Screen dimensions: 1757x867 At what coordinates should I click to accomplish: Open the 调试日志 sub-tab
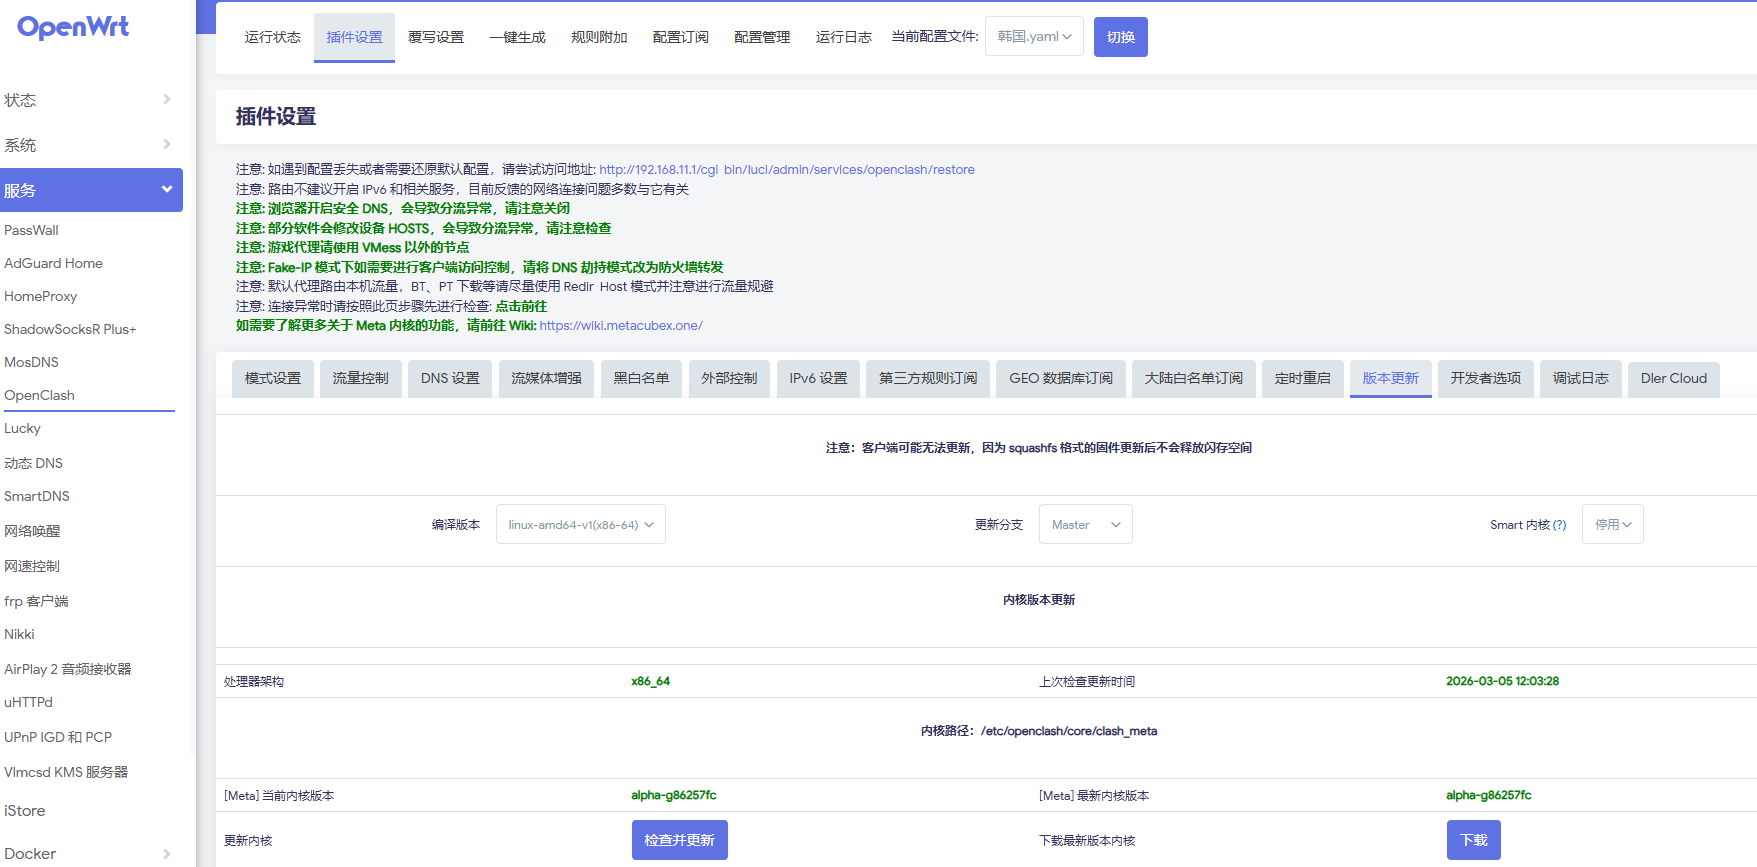tap(1581, 379)
